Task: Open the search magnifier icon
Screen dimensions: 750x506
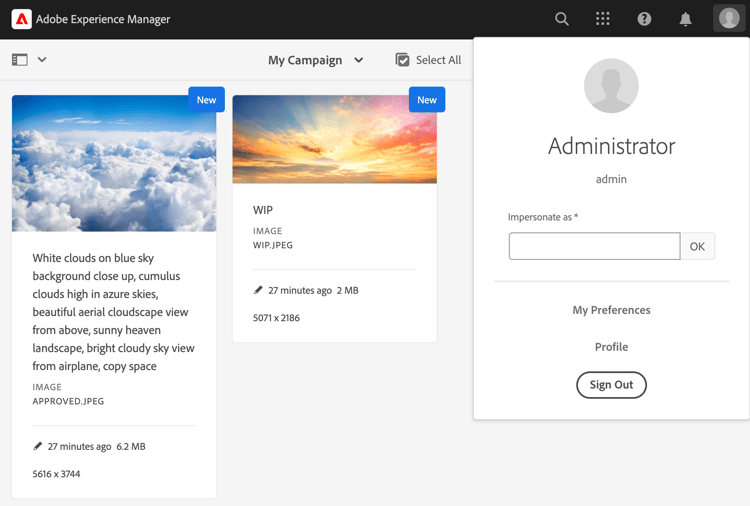Action: (562, 19)
